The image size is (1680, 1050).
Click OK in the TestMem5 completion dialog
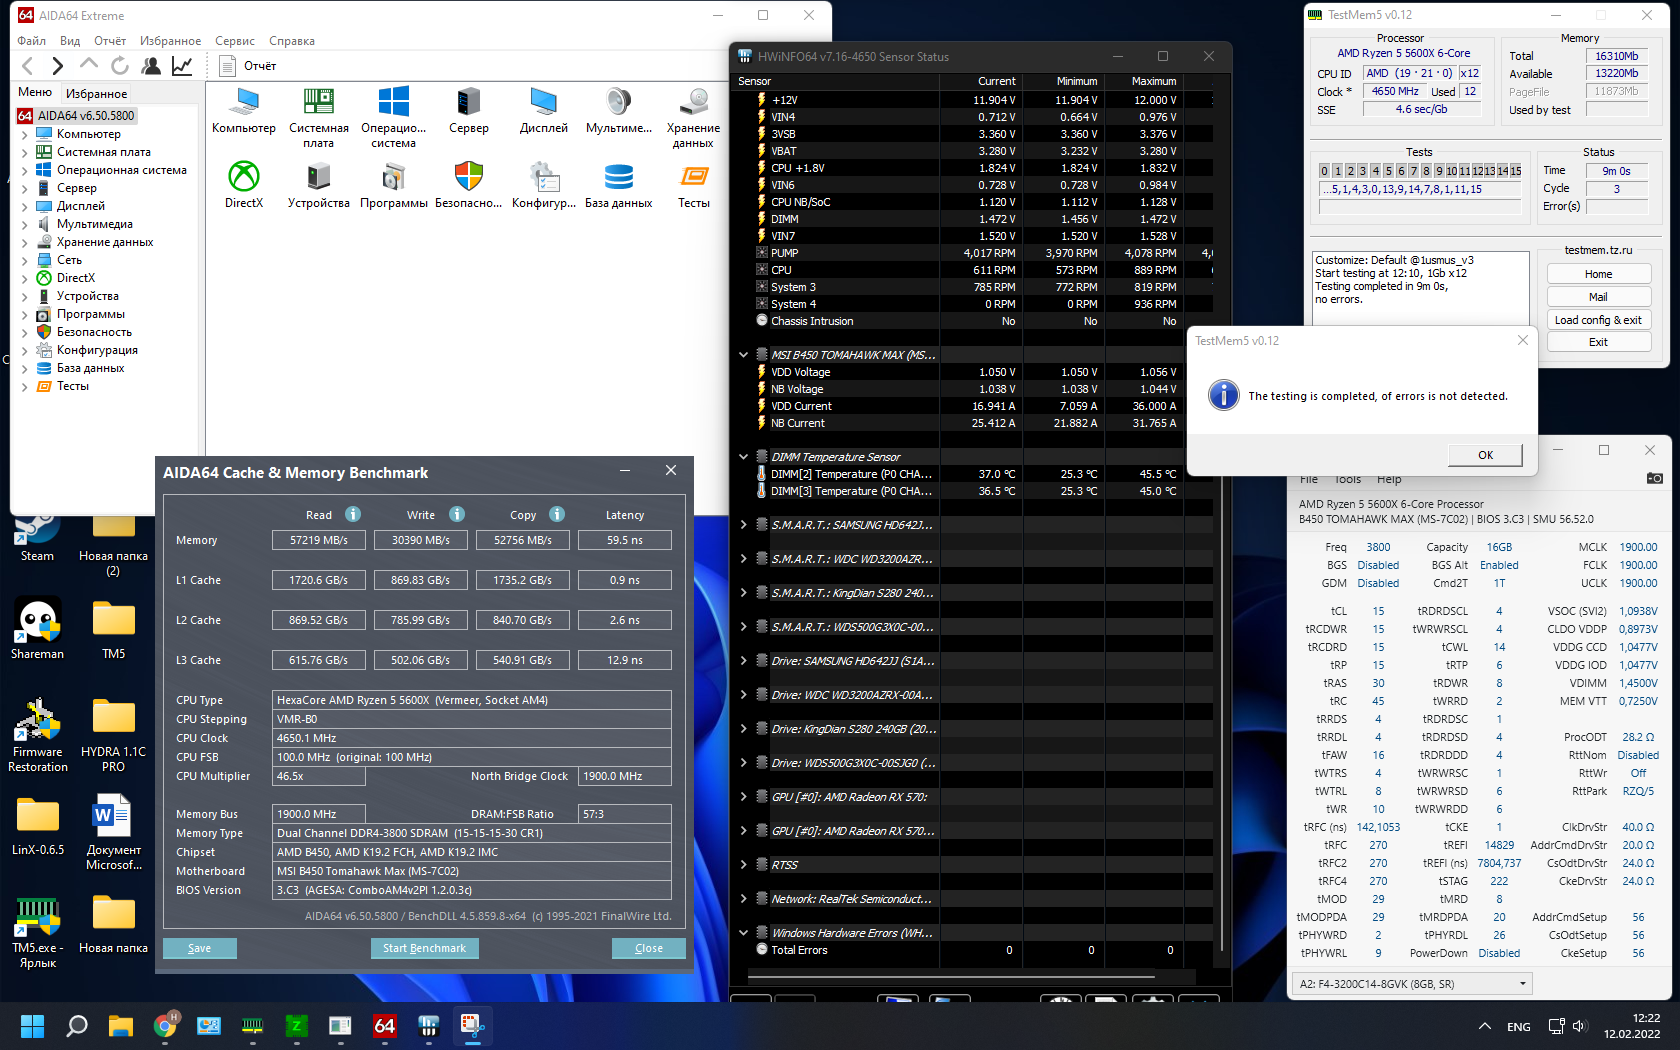click(x=1485, y=455)
